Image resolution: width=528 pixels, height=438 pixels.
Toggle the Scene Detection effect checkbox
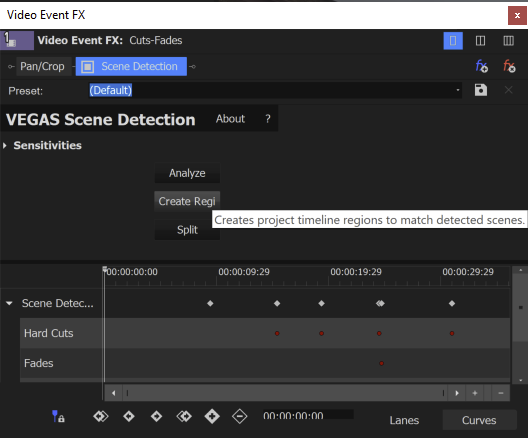(x=88, y=67)
